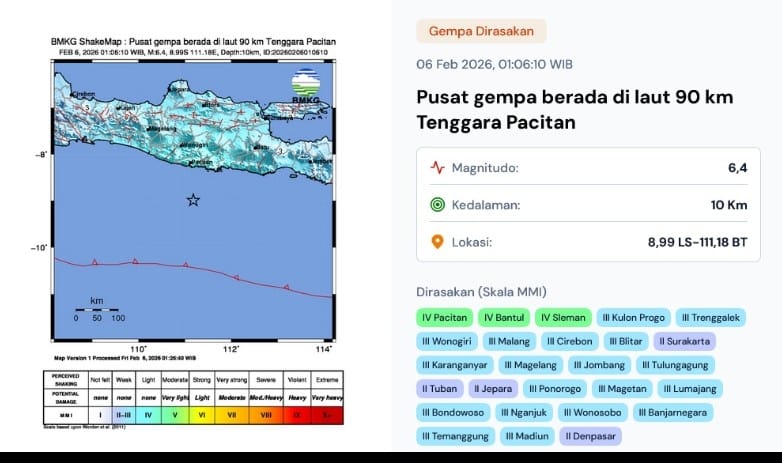Click the red MMI IX color cell
Viewport: 782px width, 463px height.
tap(297, 412)
